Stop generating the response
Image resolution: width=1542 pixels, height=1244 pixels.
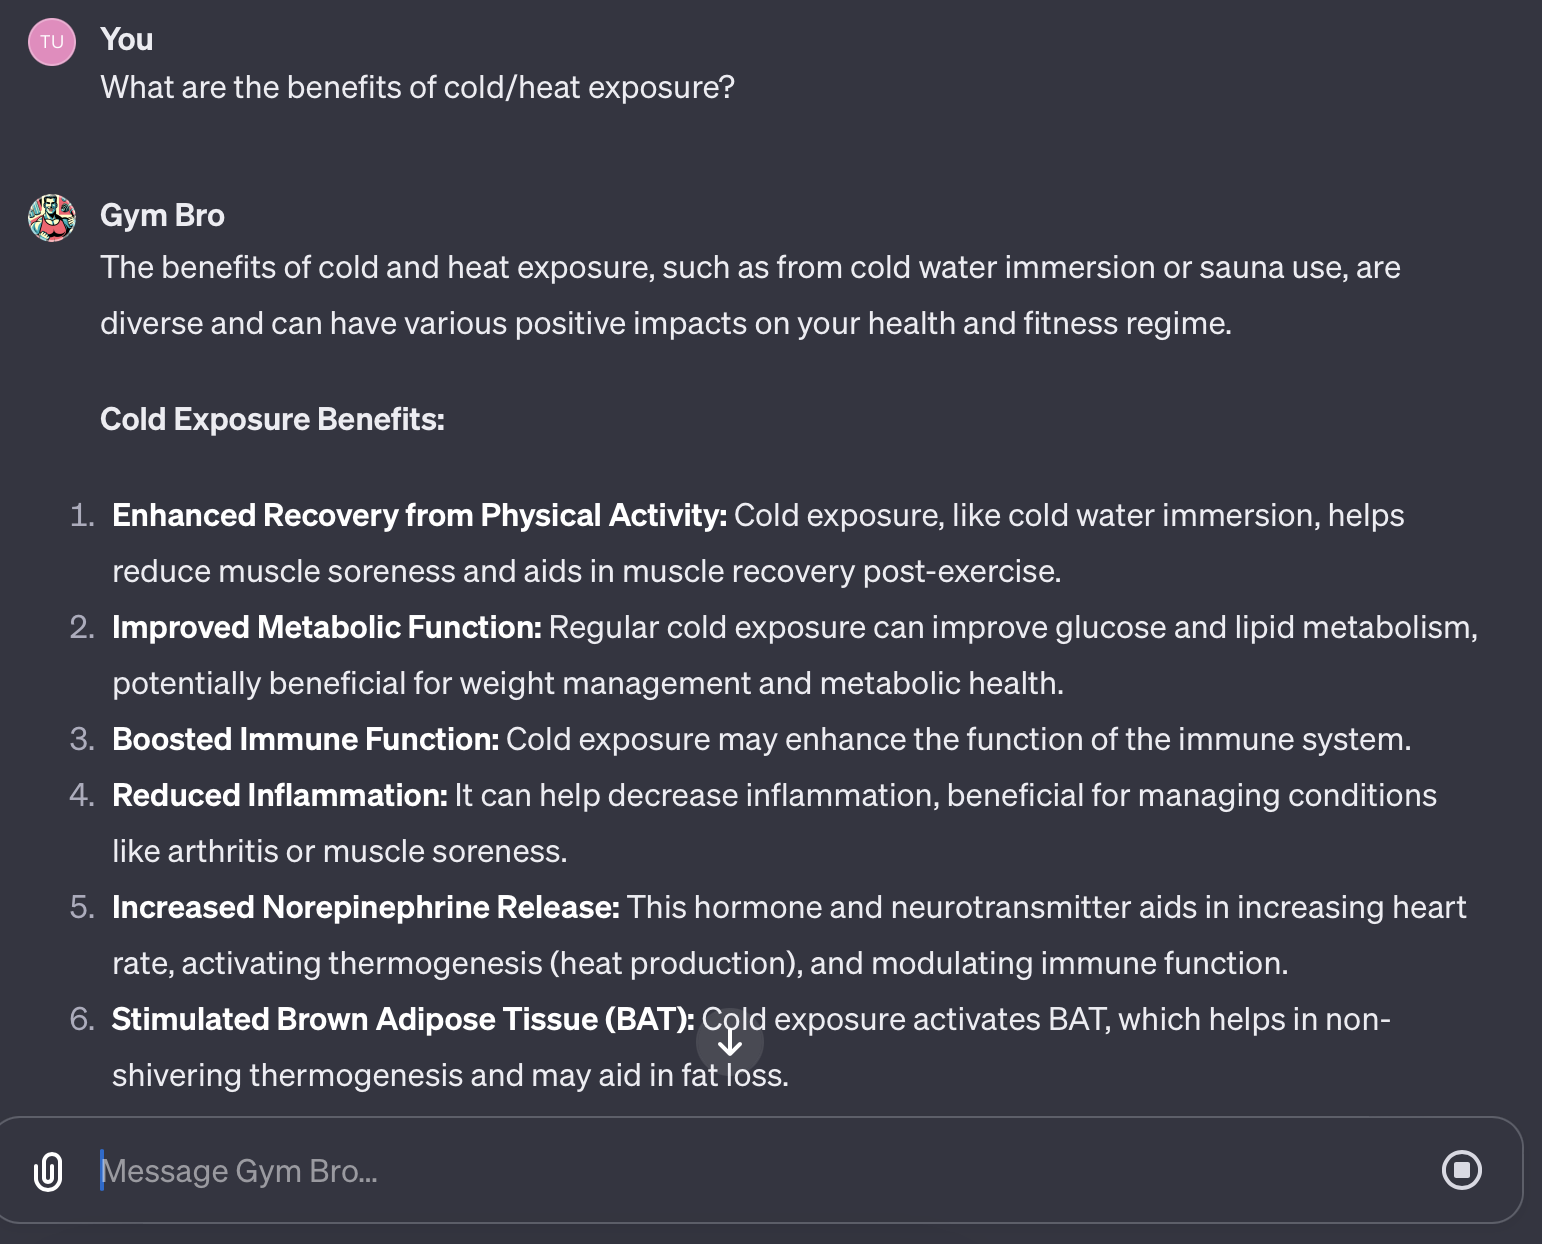point(1461,1170)
